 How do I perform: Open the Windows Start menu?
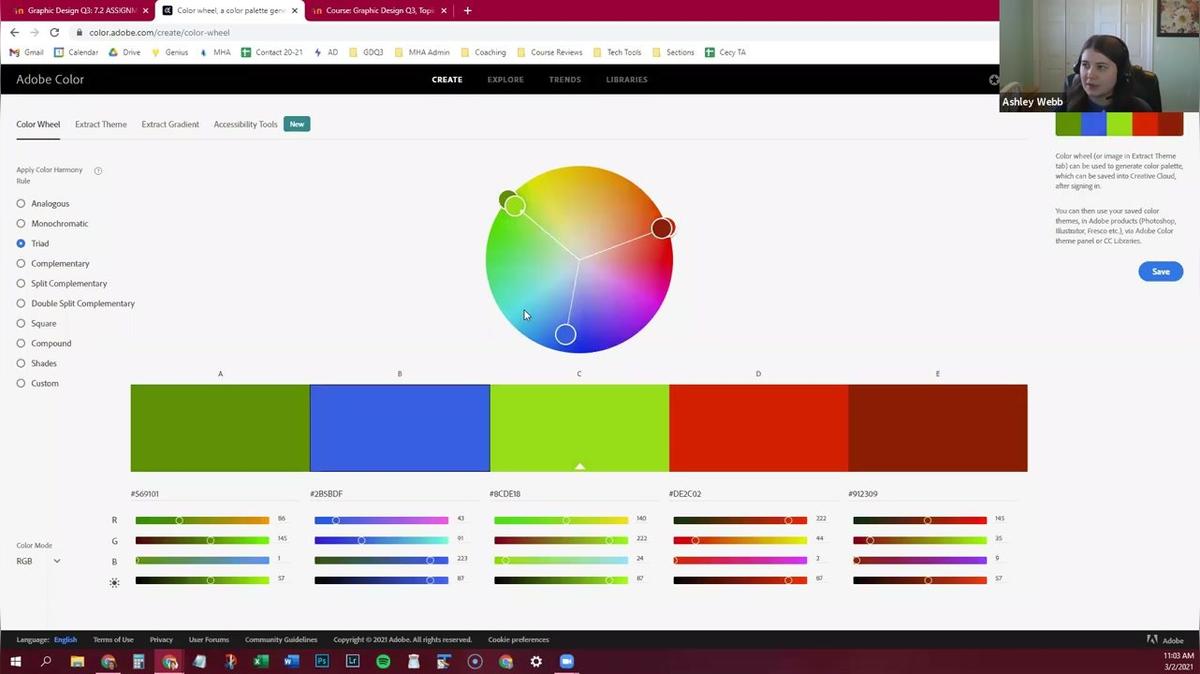15,661
